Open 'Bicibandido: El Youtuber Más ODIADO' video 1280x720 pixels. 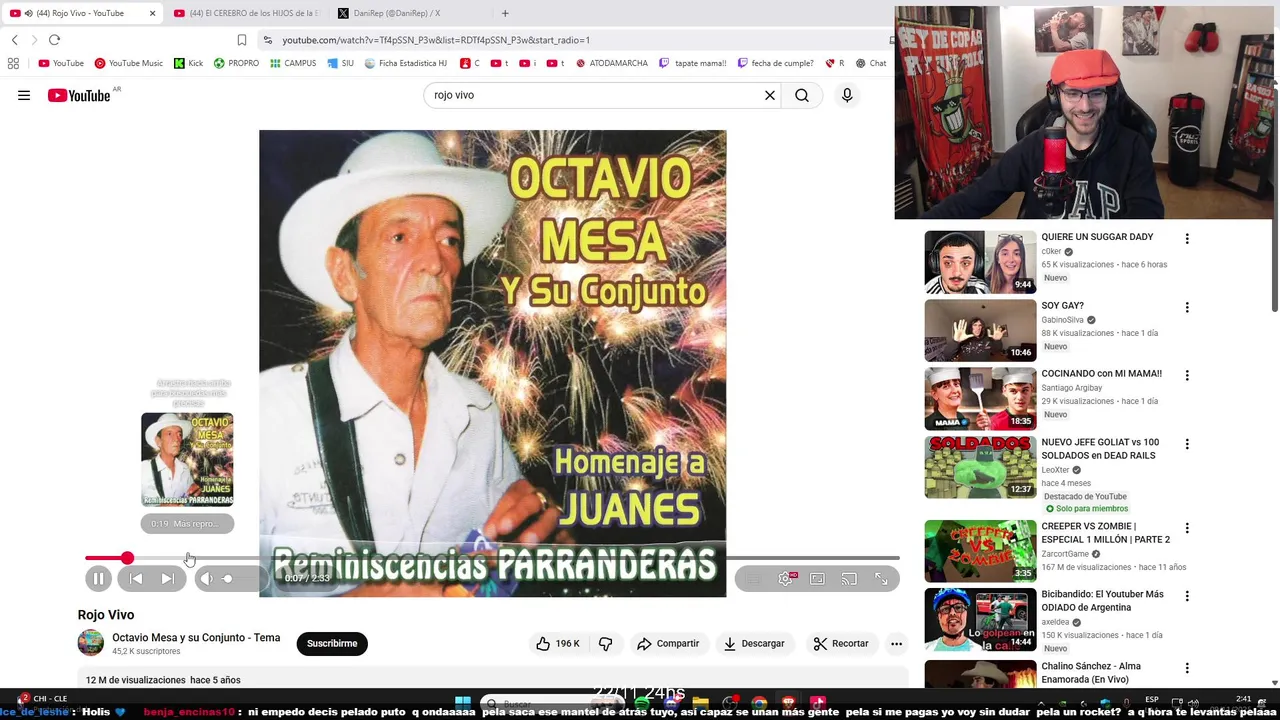coord(980,619)
